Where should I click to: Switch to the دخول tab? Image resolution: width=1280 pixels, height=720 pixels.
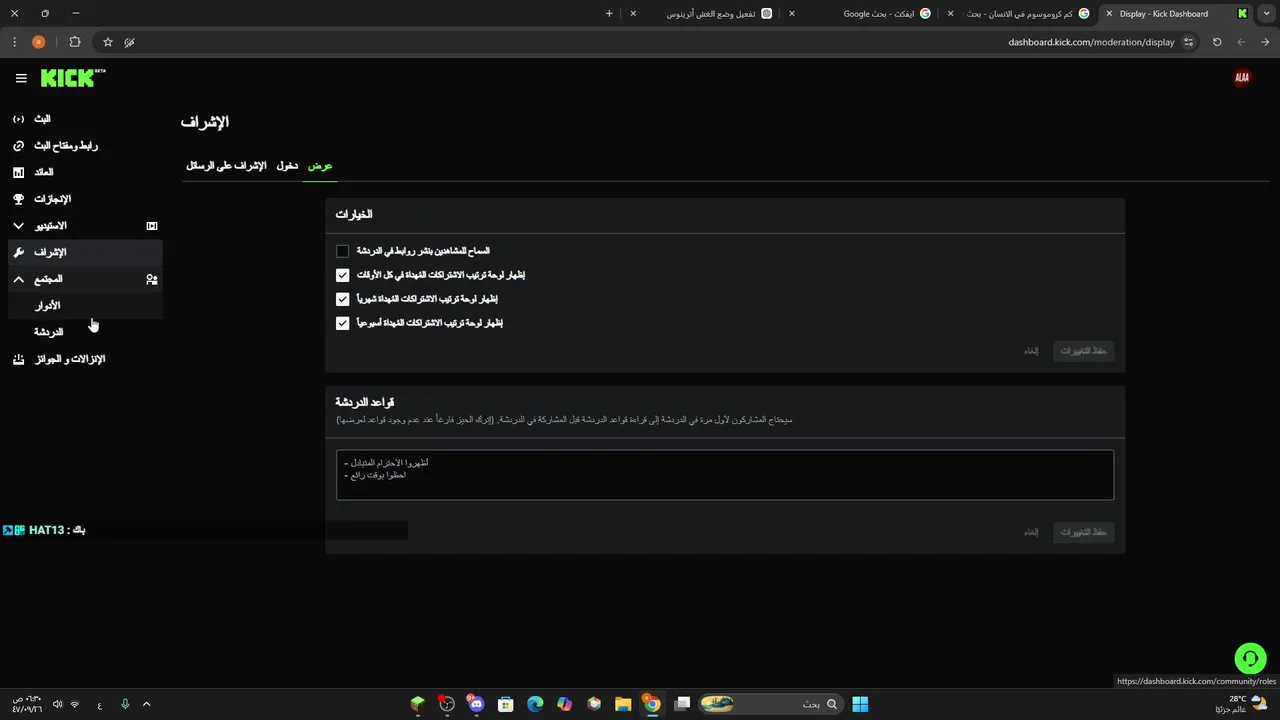click(x=287, y=166)
